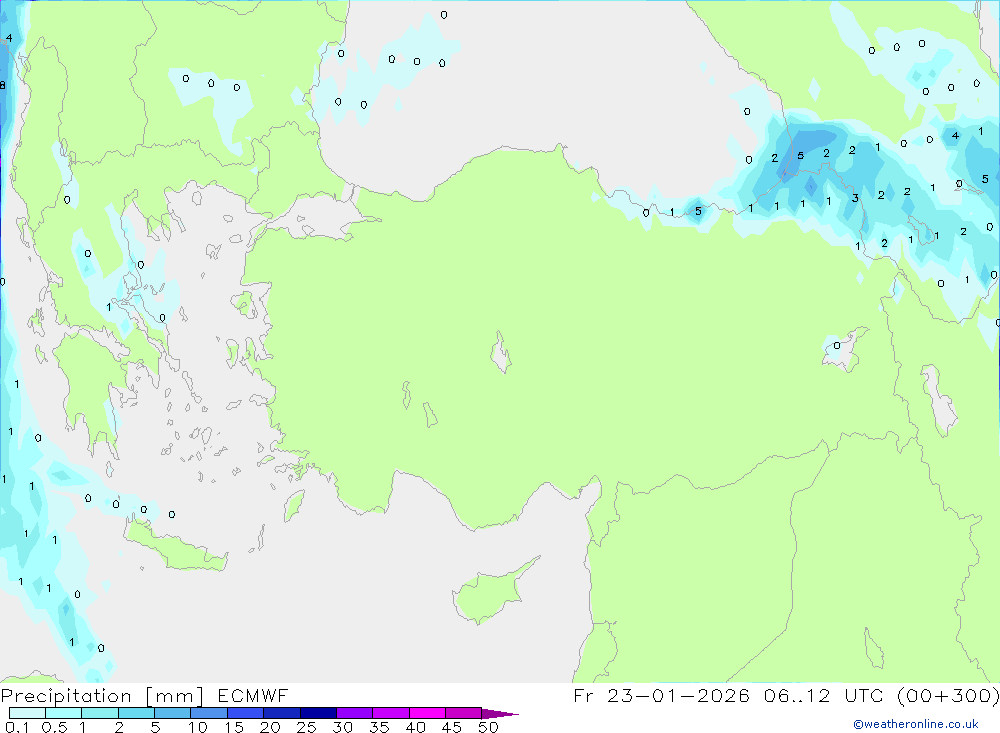Click the 'ECMWF' model label
Viewport: 1000px width, 733px height.
[x=253, y=695]
